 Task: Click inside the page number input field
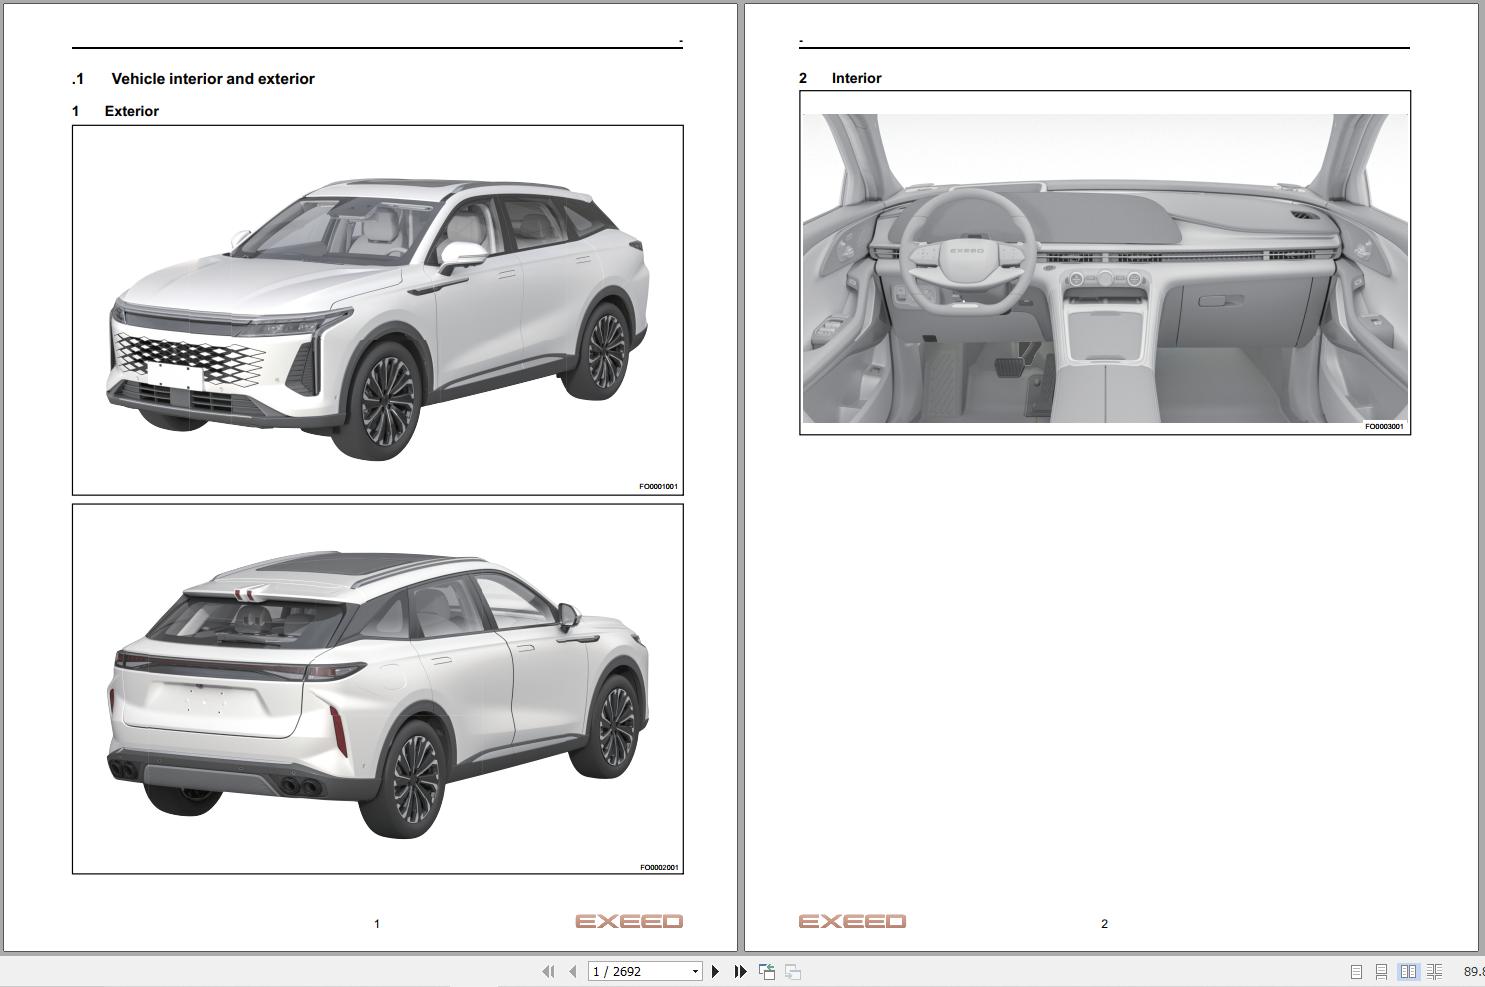(630, 971)
